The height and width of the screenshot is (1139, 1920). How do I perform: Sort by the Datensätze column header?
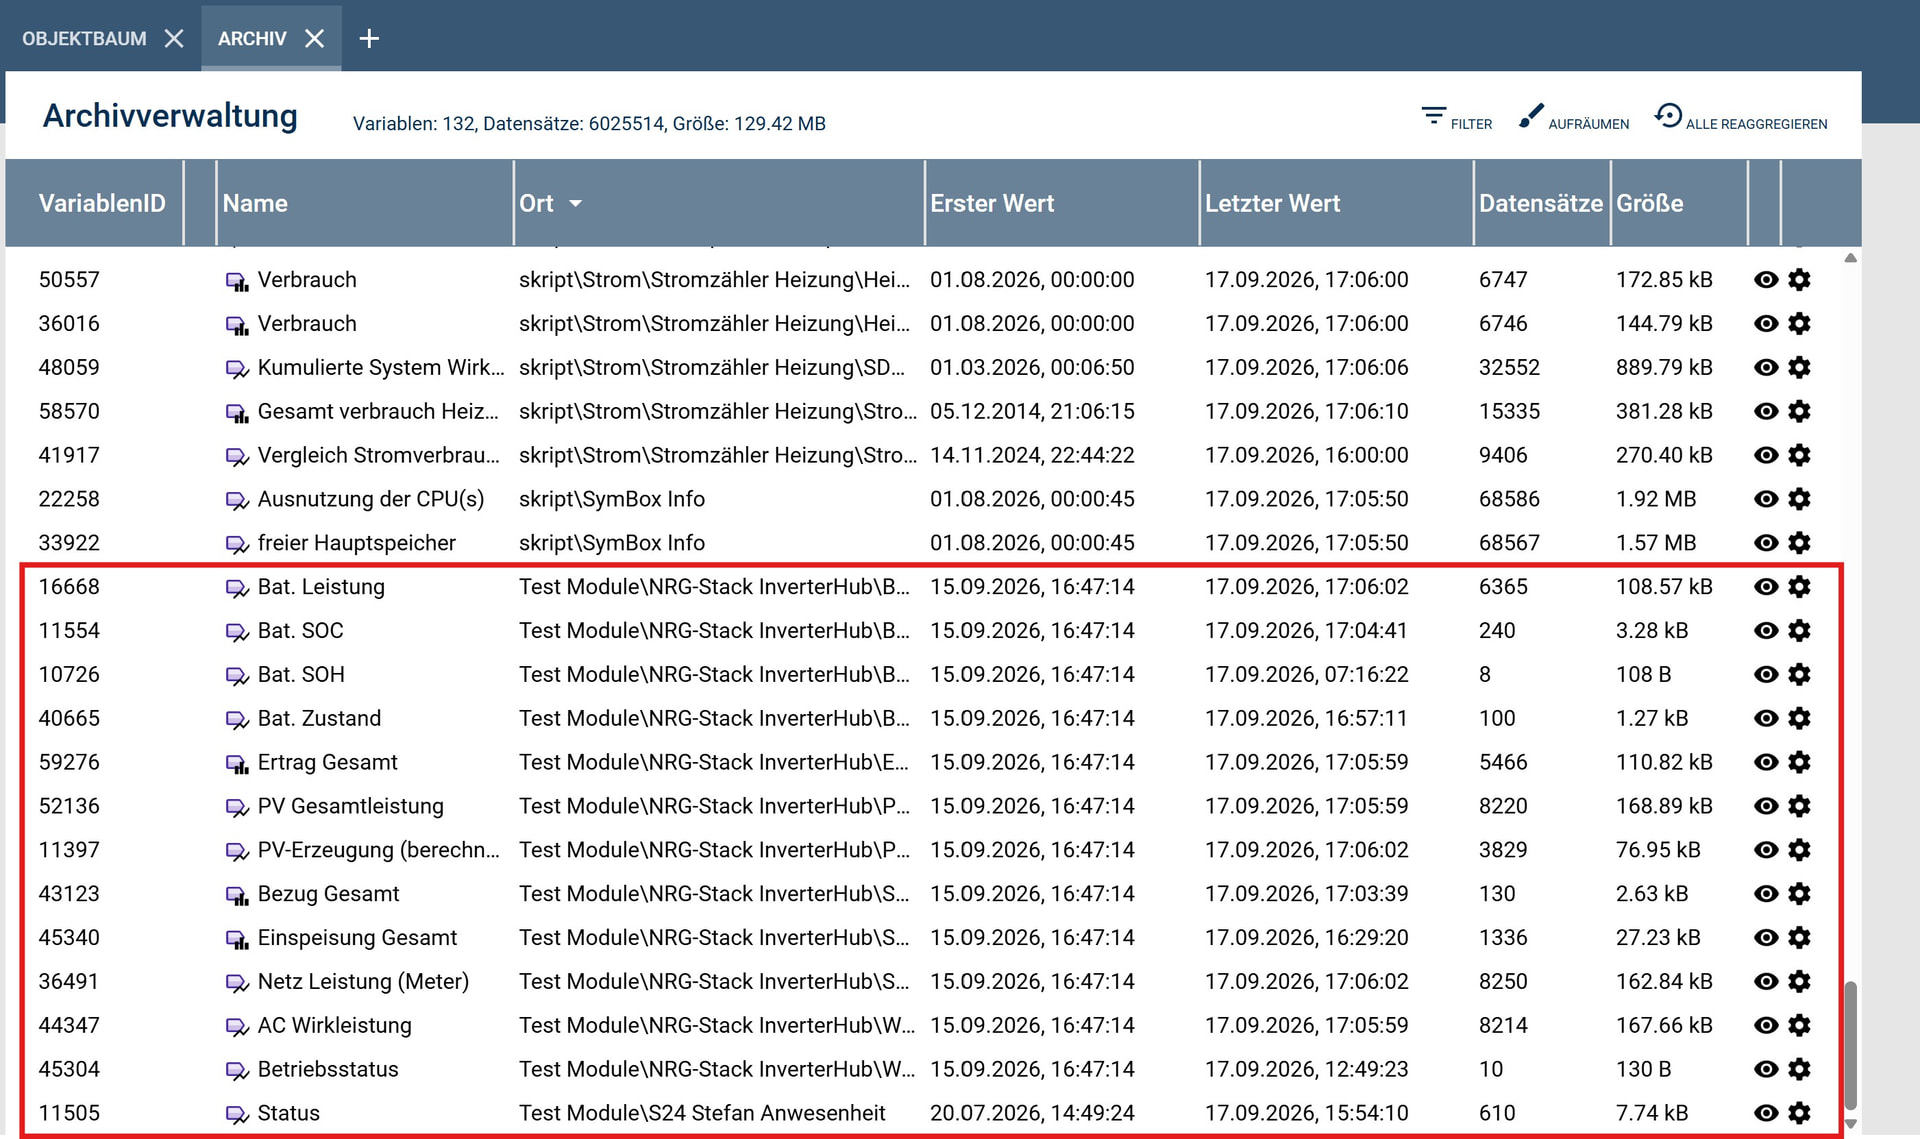[x=1540, y=203]
